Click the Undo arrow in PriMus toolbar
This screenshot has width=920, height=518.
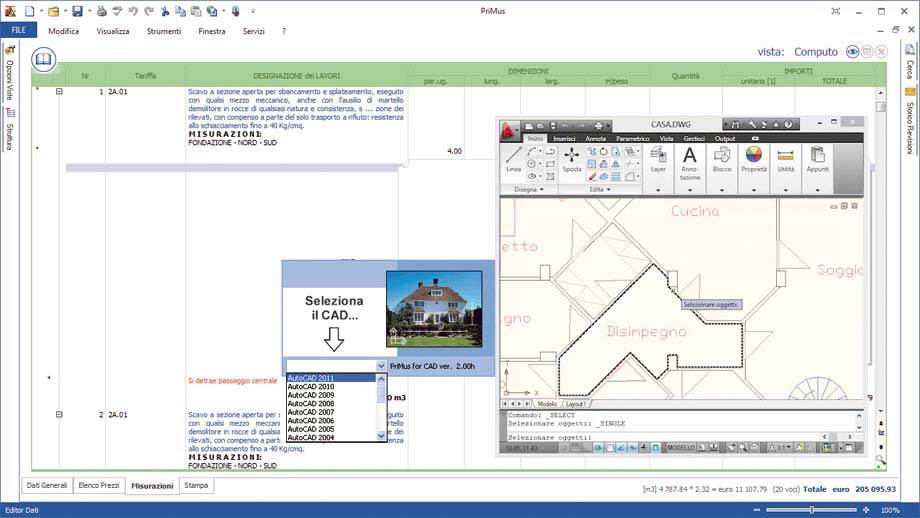click(133, 11)
